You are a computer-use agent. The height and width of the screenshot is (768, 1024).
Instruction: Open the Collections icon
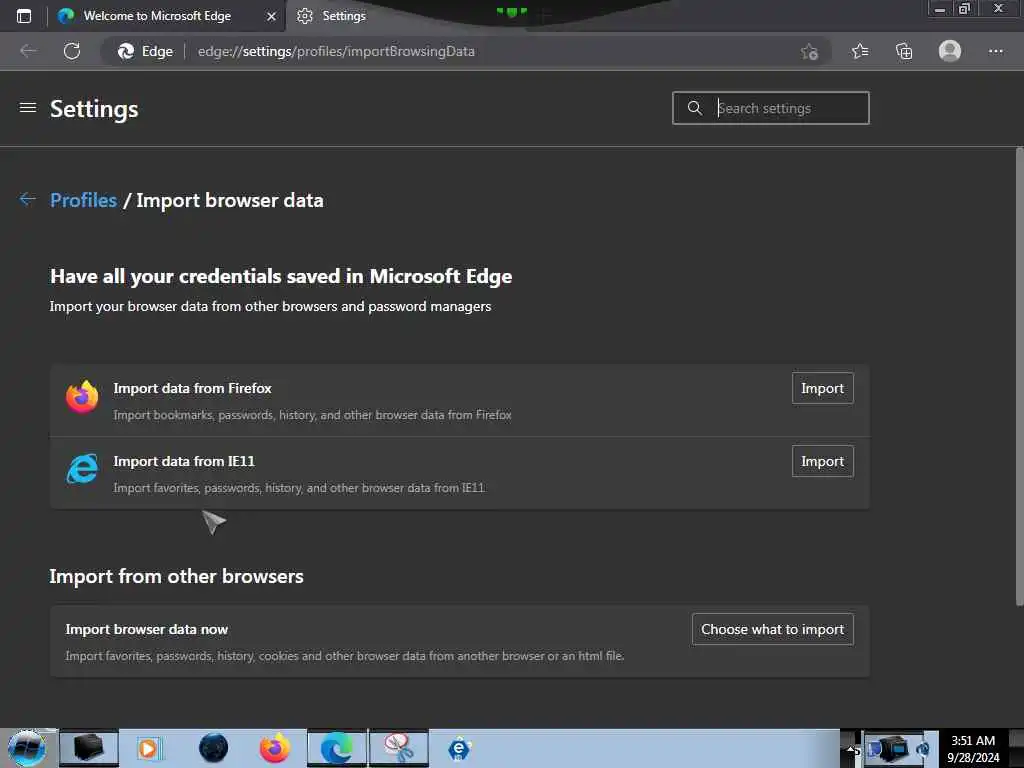[904, 51]
